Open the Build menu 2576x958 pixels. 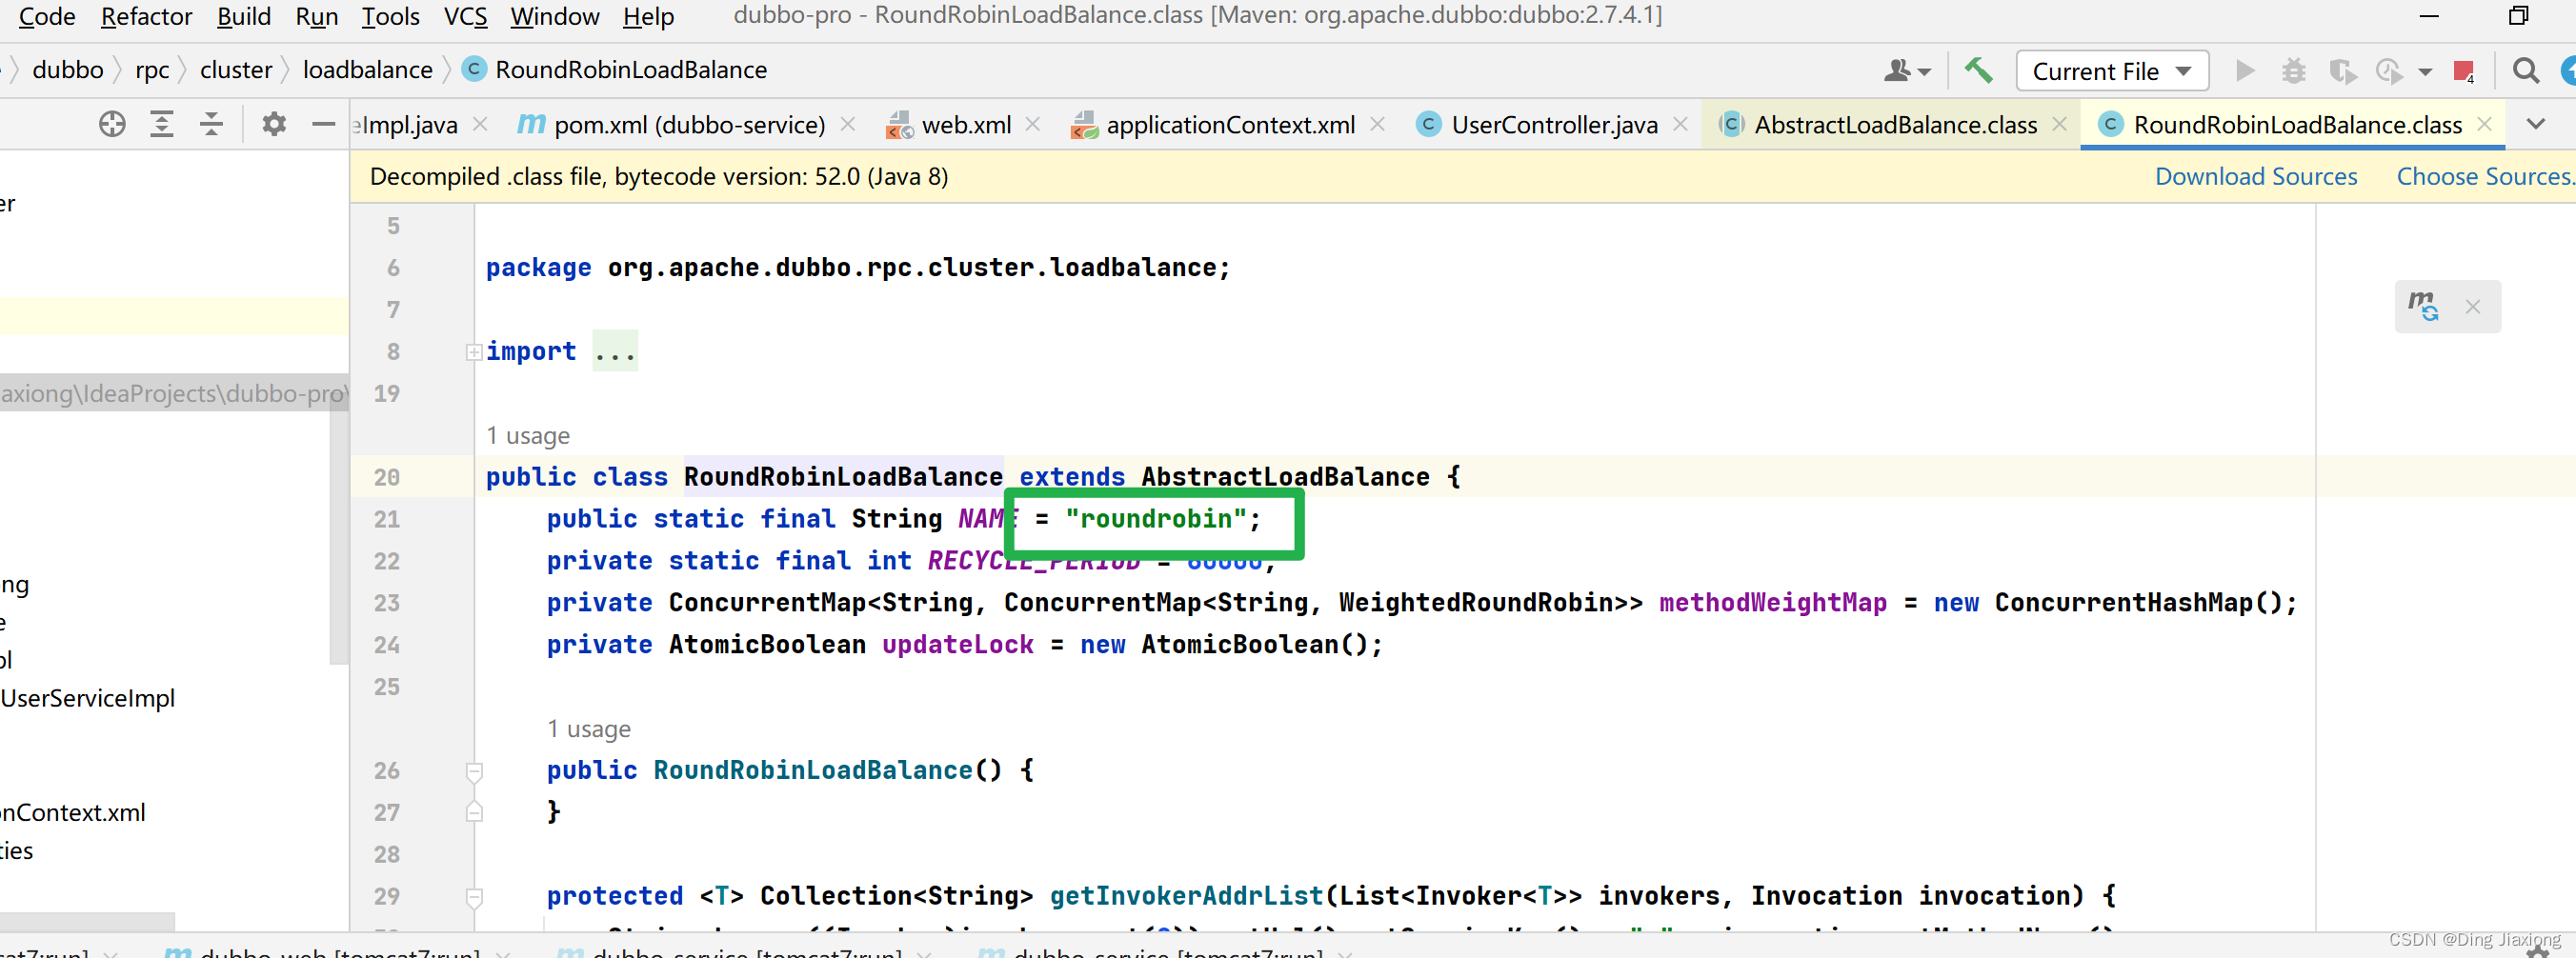[x=244, y=16]
